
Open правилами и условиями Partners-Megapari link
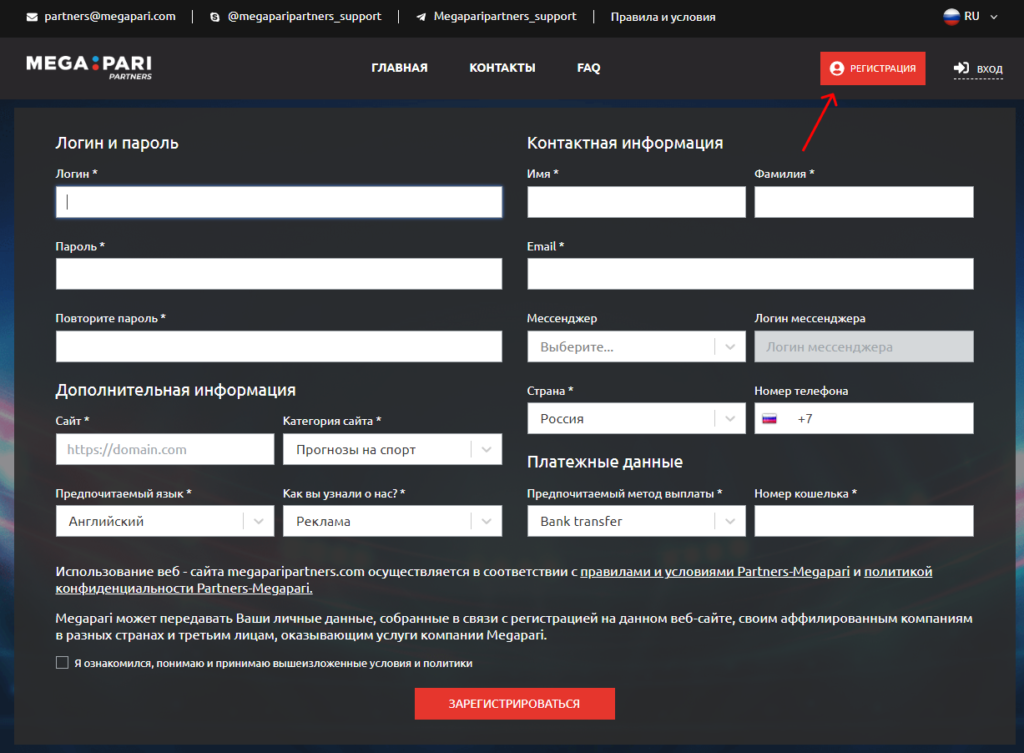click(714, 572)
